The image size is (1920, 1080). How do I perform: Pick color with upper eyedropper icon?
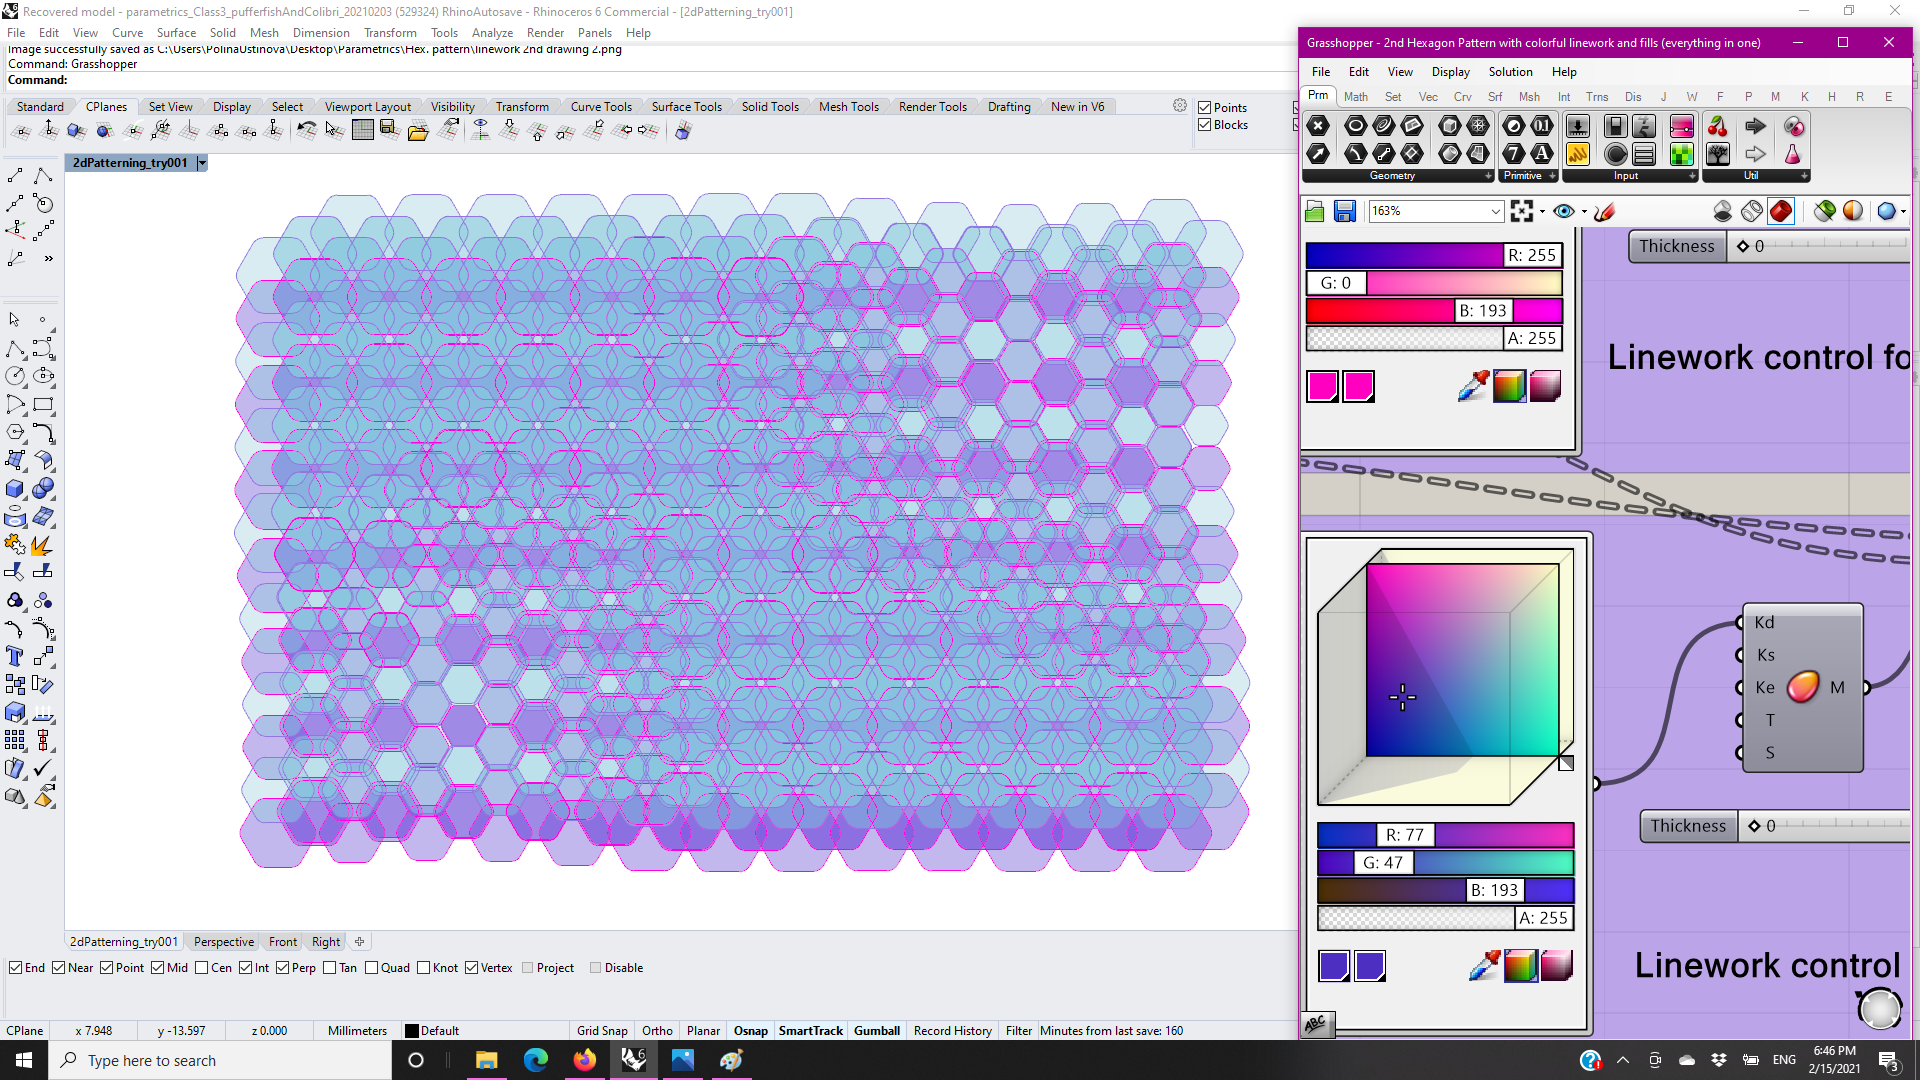click(1472, 386)
